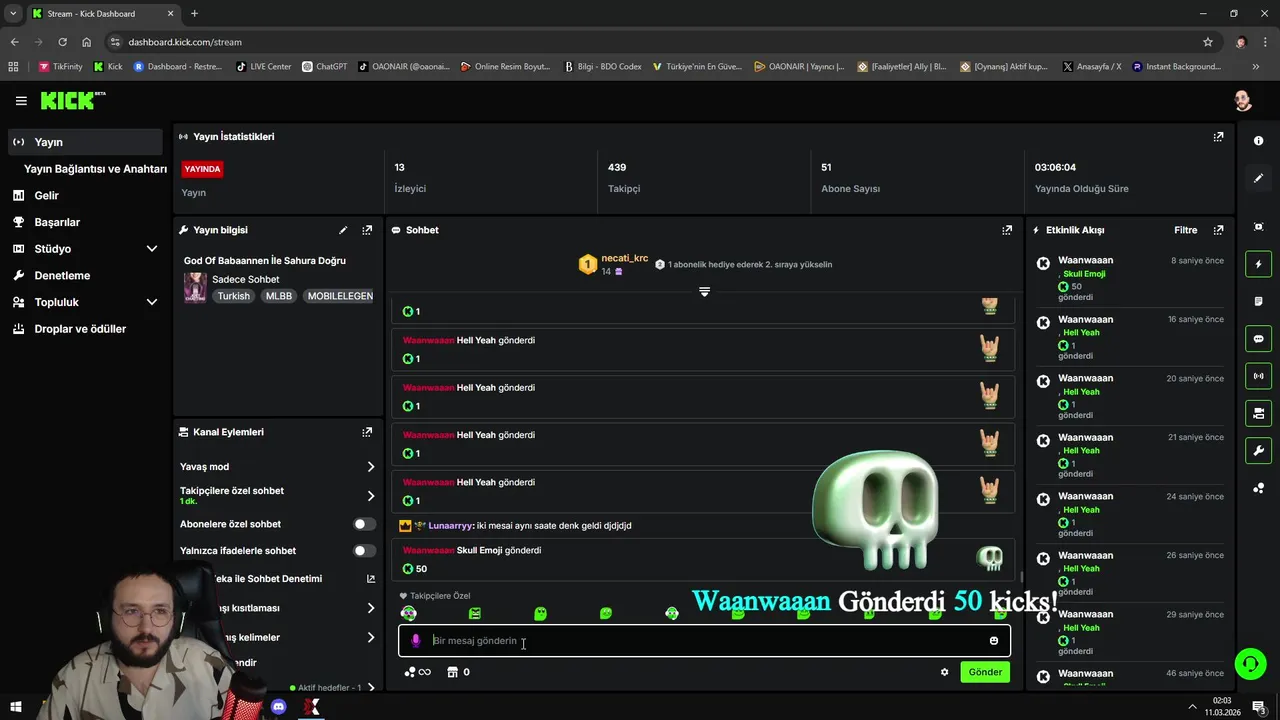The height and width of the screenshot is (720, 1280).
Task: Click the focus frame icon in right sidebar
Action: coord(1258,227)
